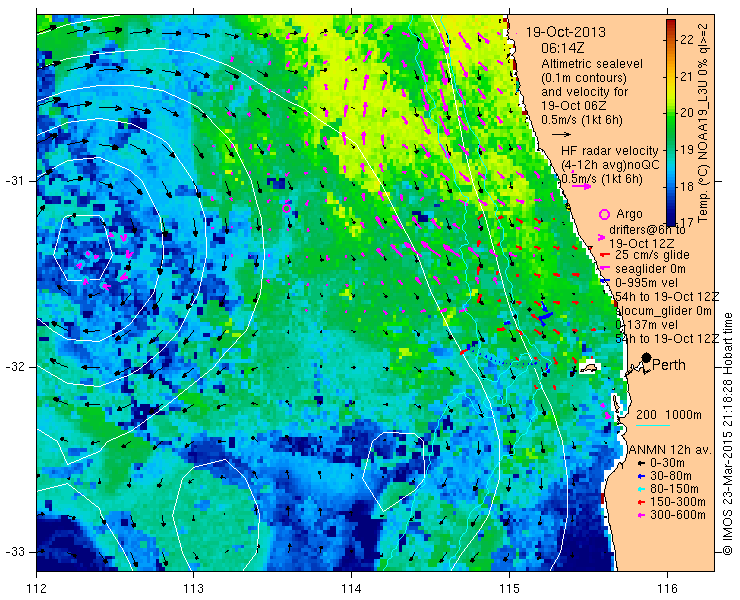Click the 'and velocity for' text
This screenshot has height=600, width=740.
coord(585,91)
